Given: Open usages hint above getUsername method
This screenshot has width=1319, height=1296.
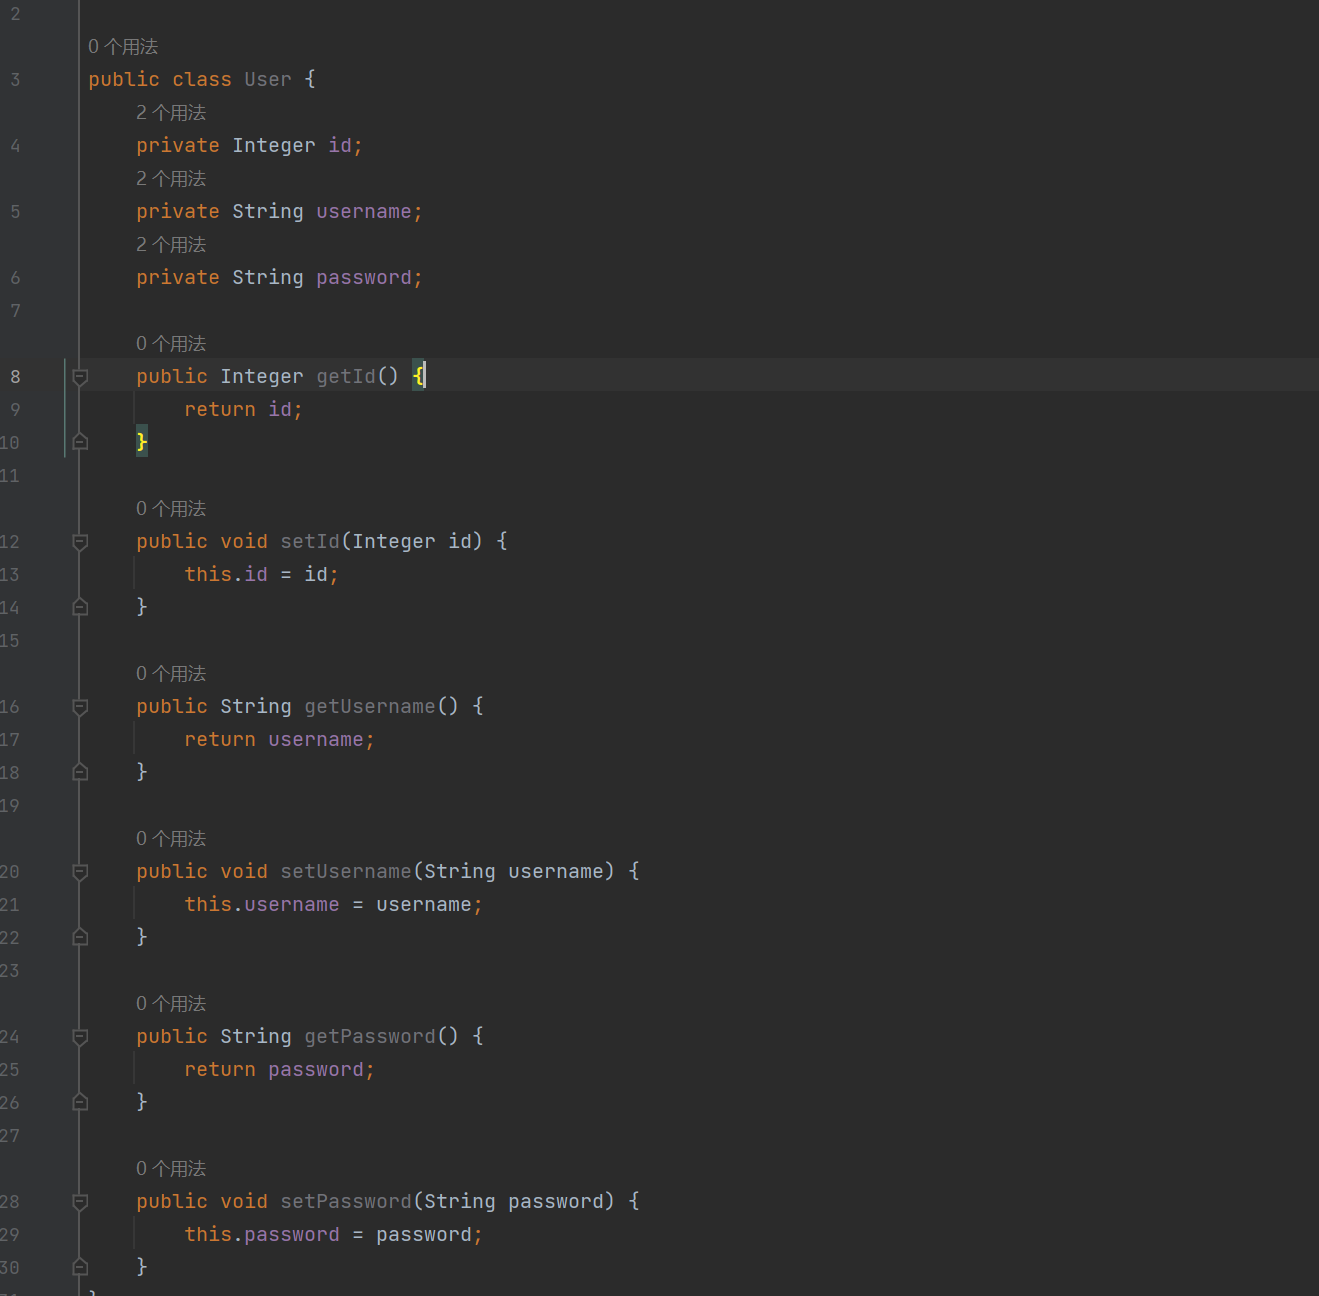Looking at the screenshot, I should [x=171, y=674].
